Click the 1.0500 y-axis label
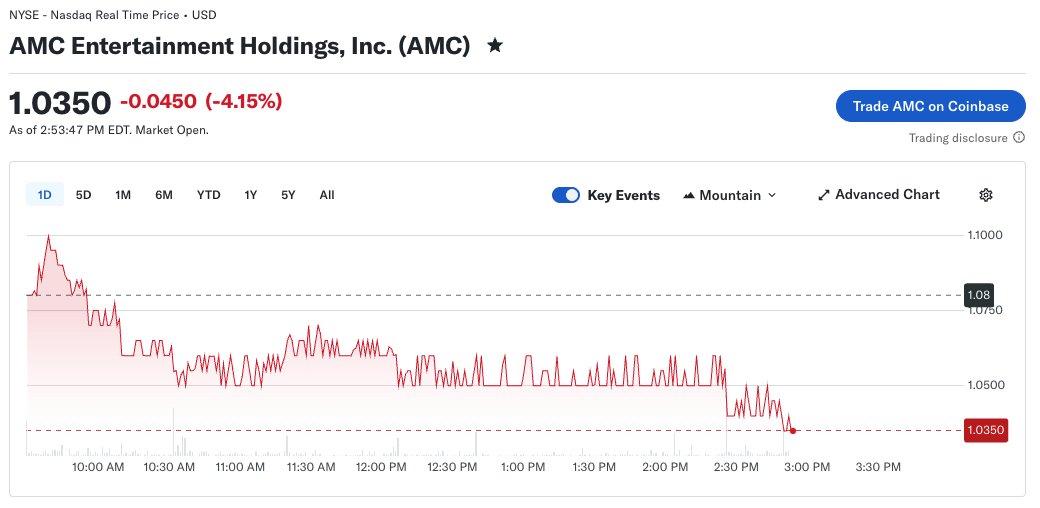 [x=984, y=385]
